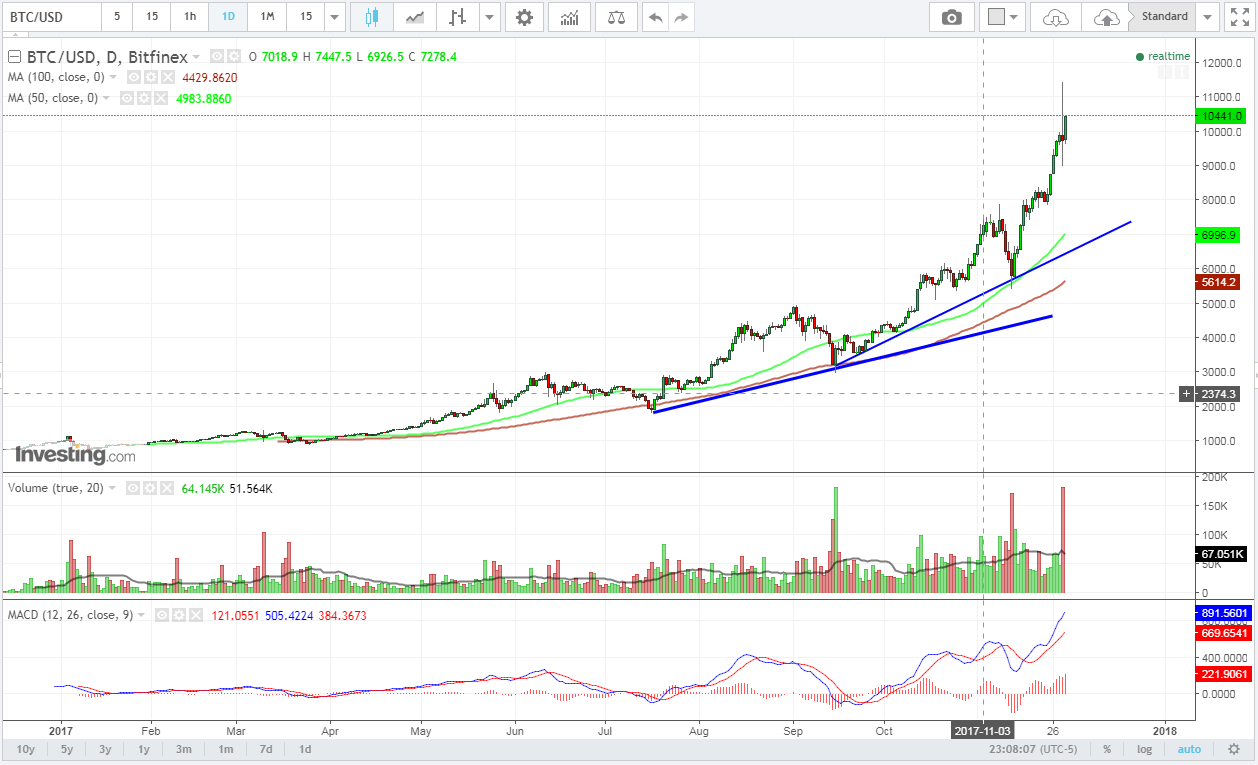Save chart to cloud (download arrow)

(x=1056, y=17)
